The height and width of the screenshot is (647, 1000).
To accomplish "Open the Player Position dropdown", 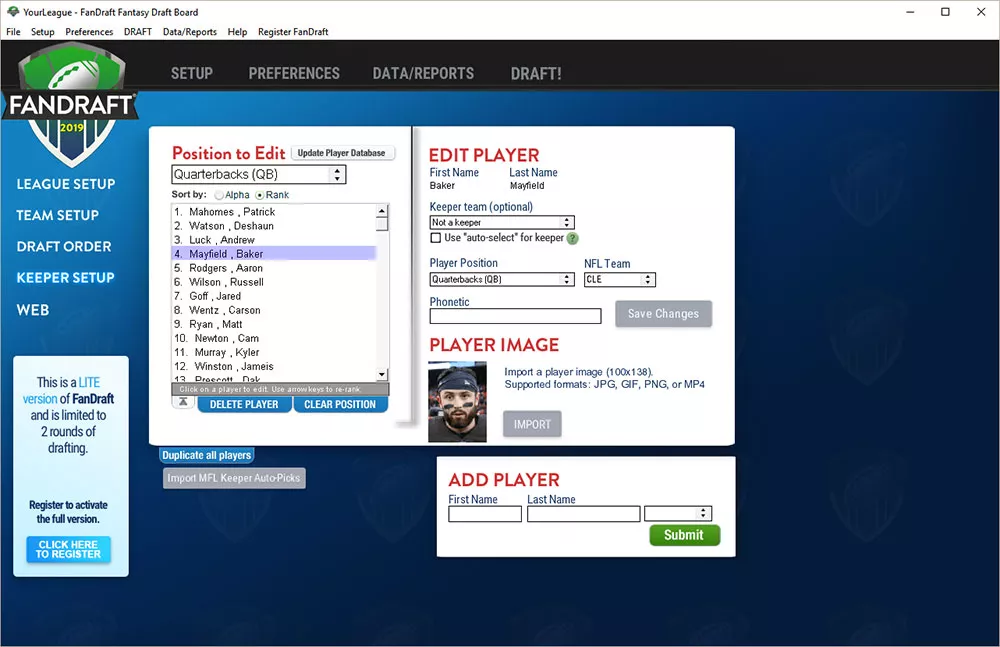I will 502,279.
